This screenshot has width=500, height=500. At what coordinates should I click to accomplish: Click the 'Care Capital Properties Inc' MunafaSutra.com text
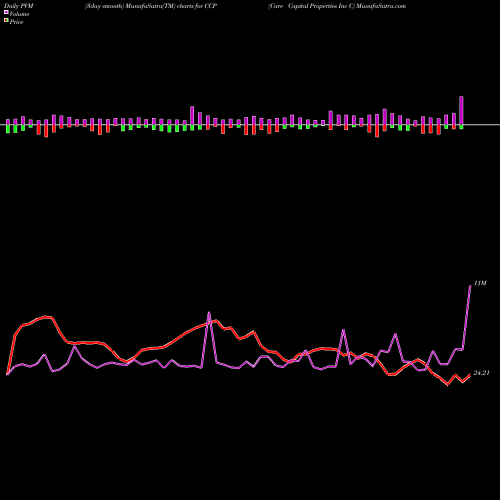(x=337, y=6)
